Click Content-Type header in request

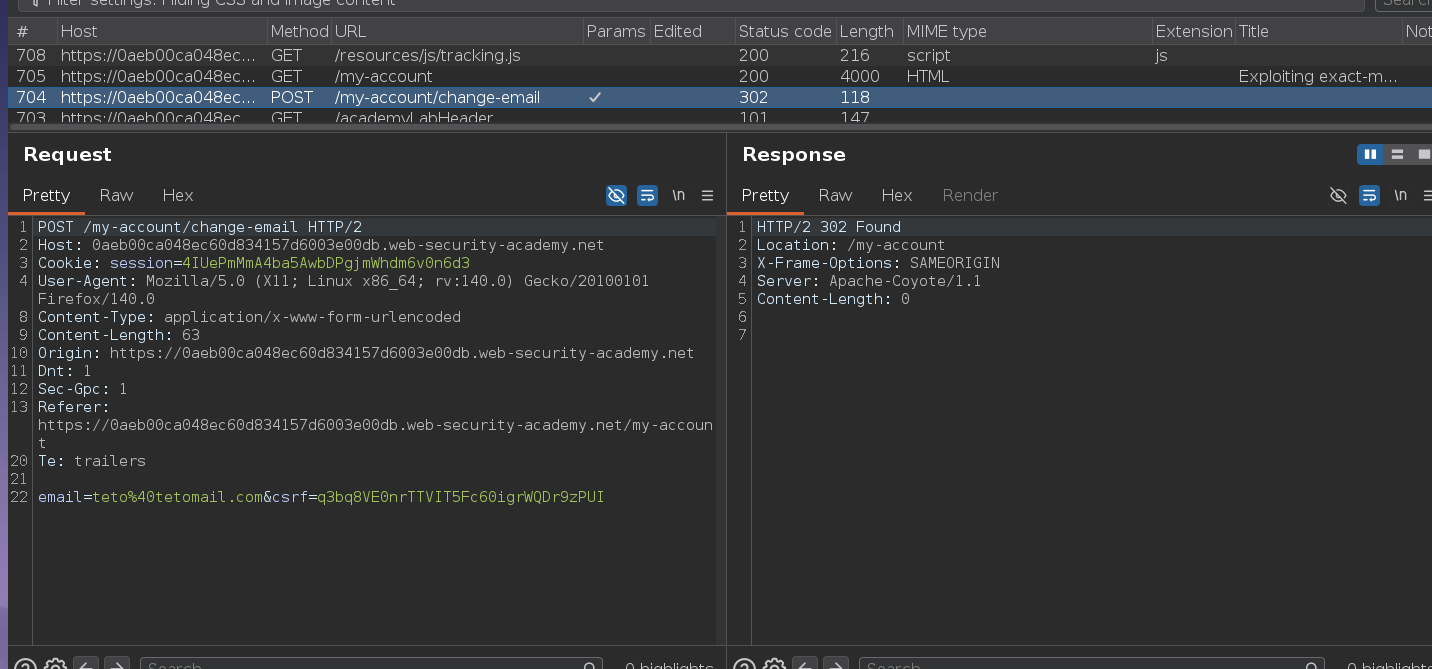[x=249, y=317]
